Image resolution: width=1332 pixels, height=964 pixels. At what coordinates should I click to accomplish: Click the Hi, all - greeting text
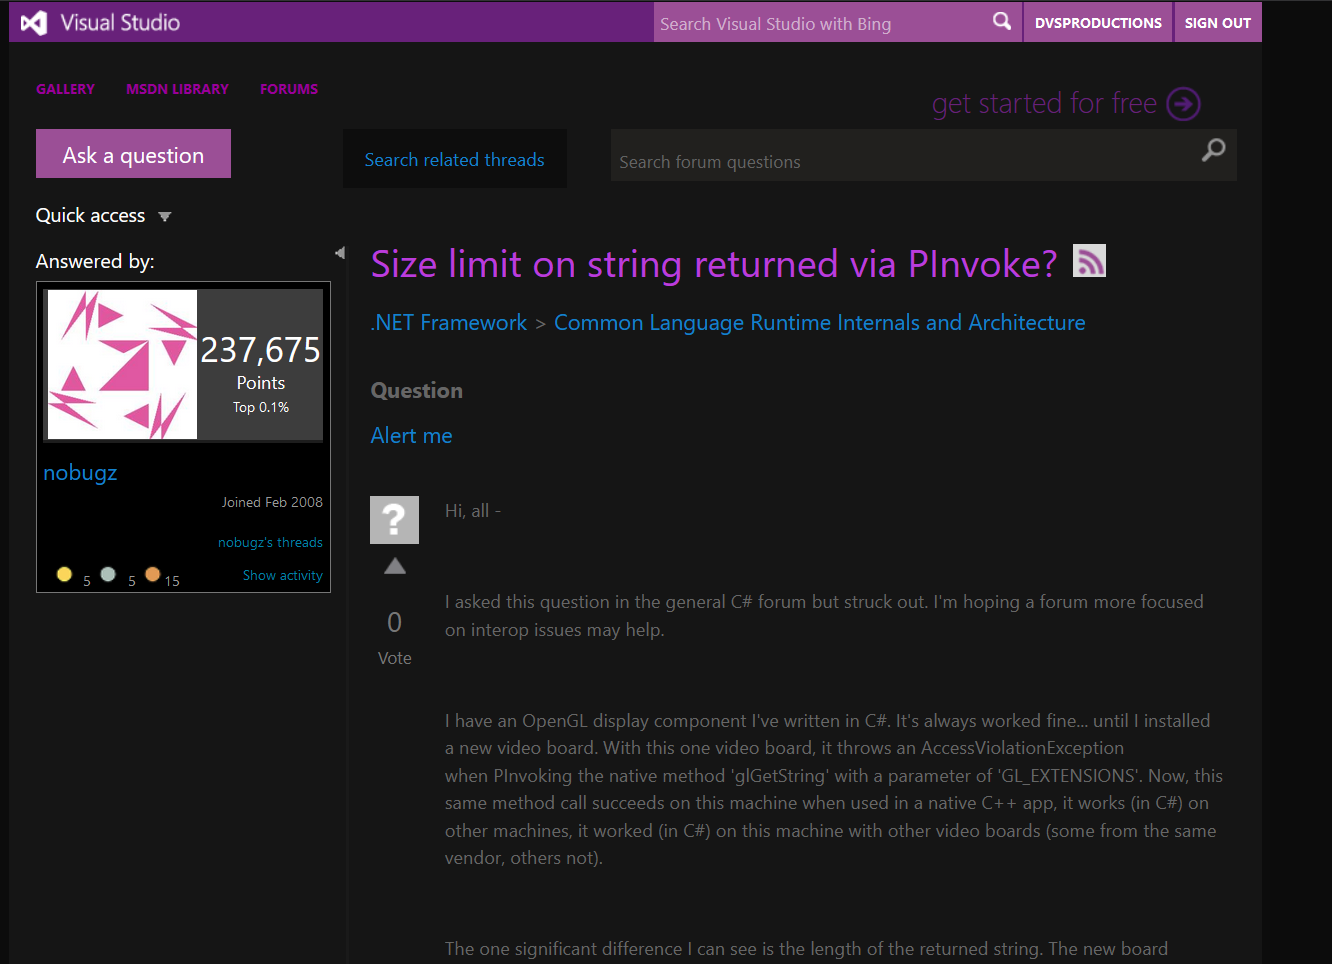click(x=473, y=510)
